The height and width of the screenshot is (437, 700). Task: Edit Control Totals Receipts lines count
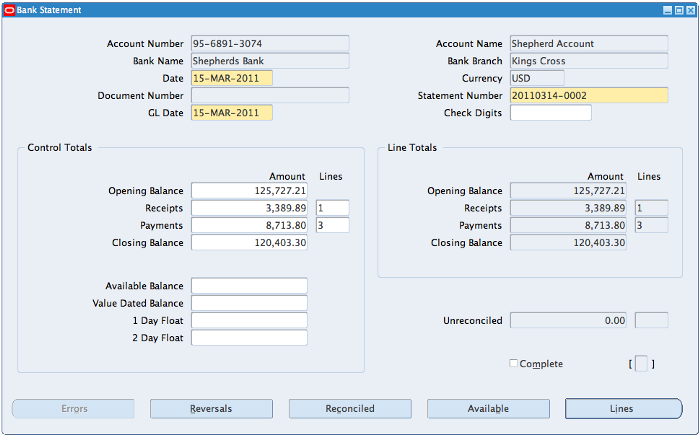333,208
